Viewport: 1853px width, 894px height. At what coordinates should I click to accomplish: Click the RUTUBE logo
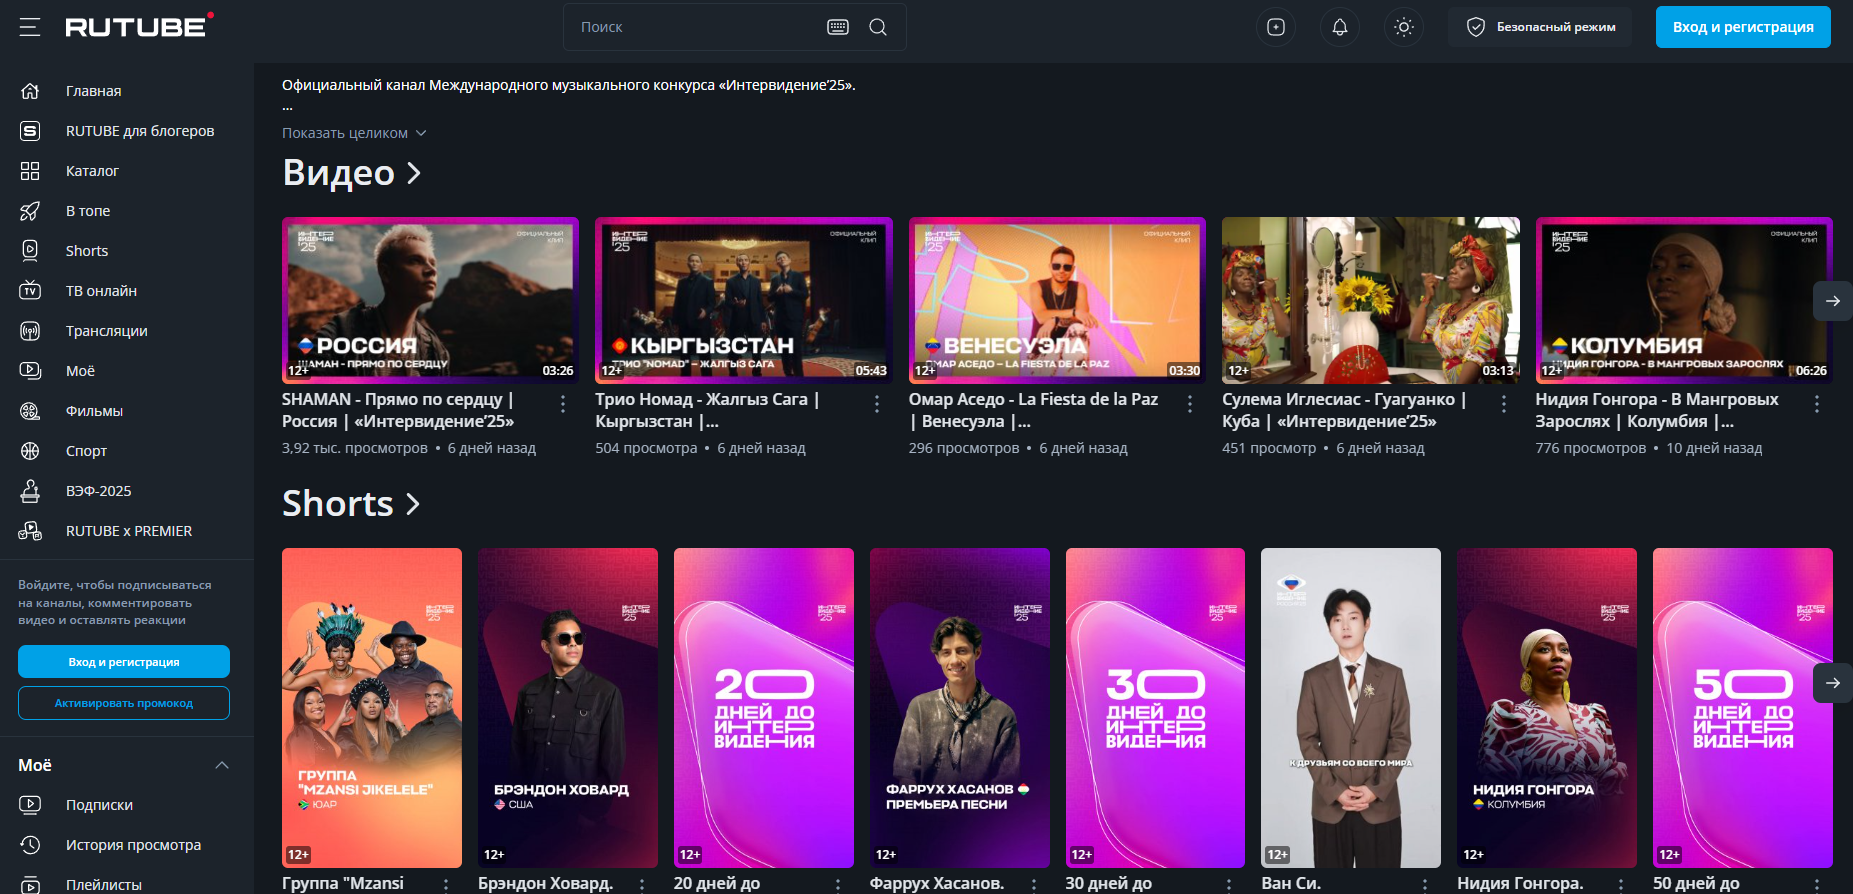coord(139,26)
